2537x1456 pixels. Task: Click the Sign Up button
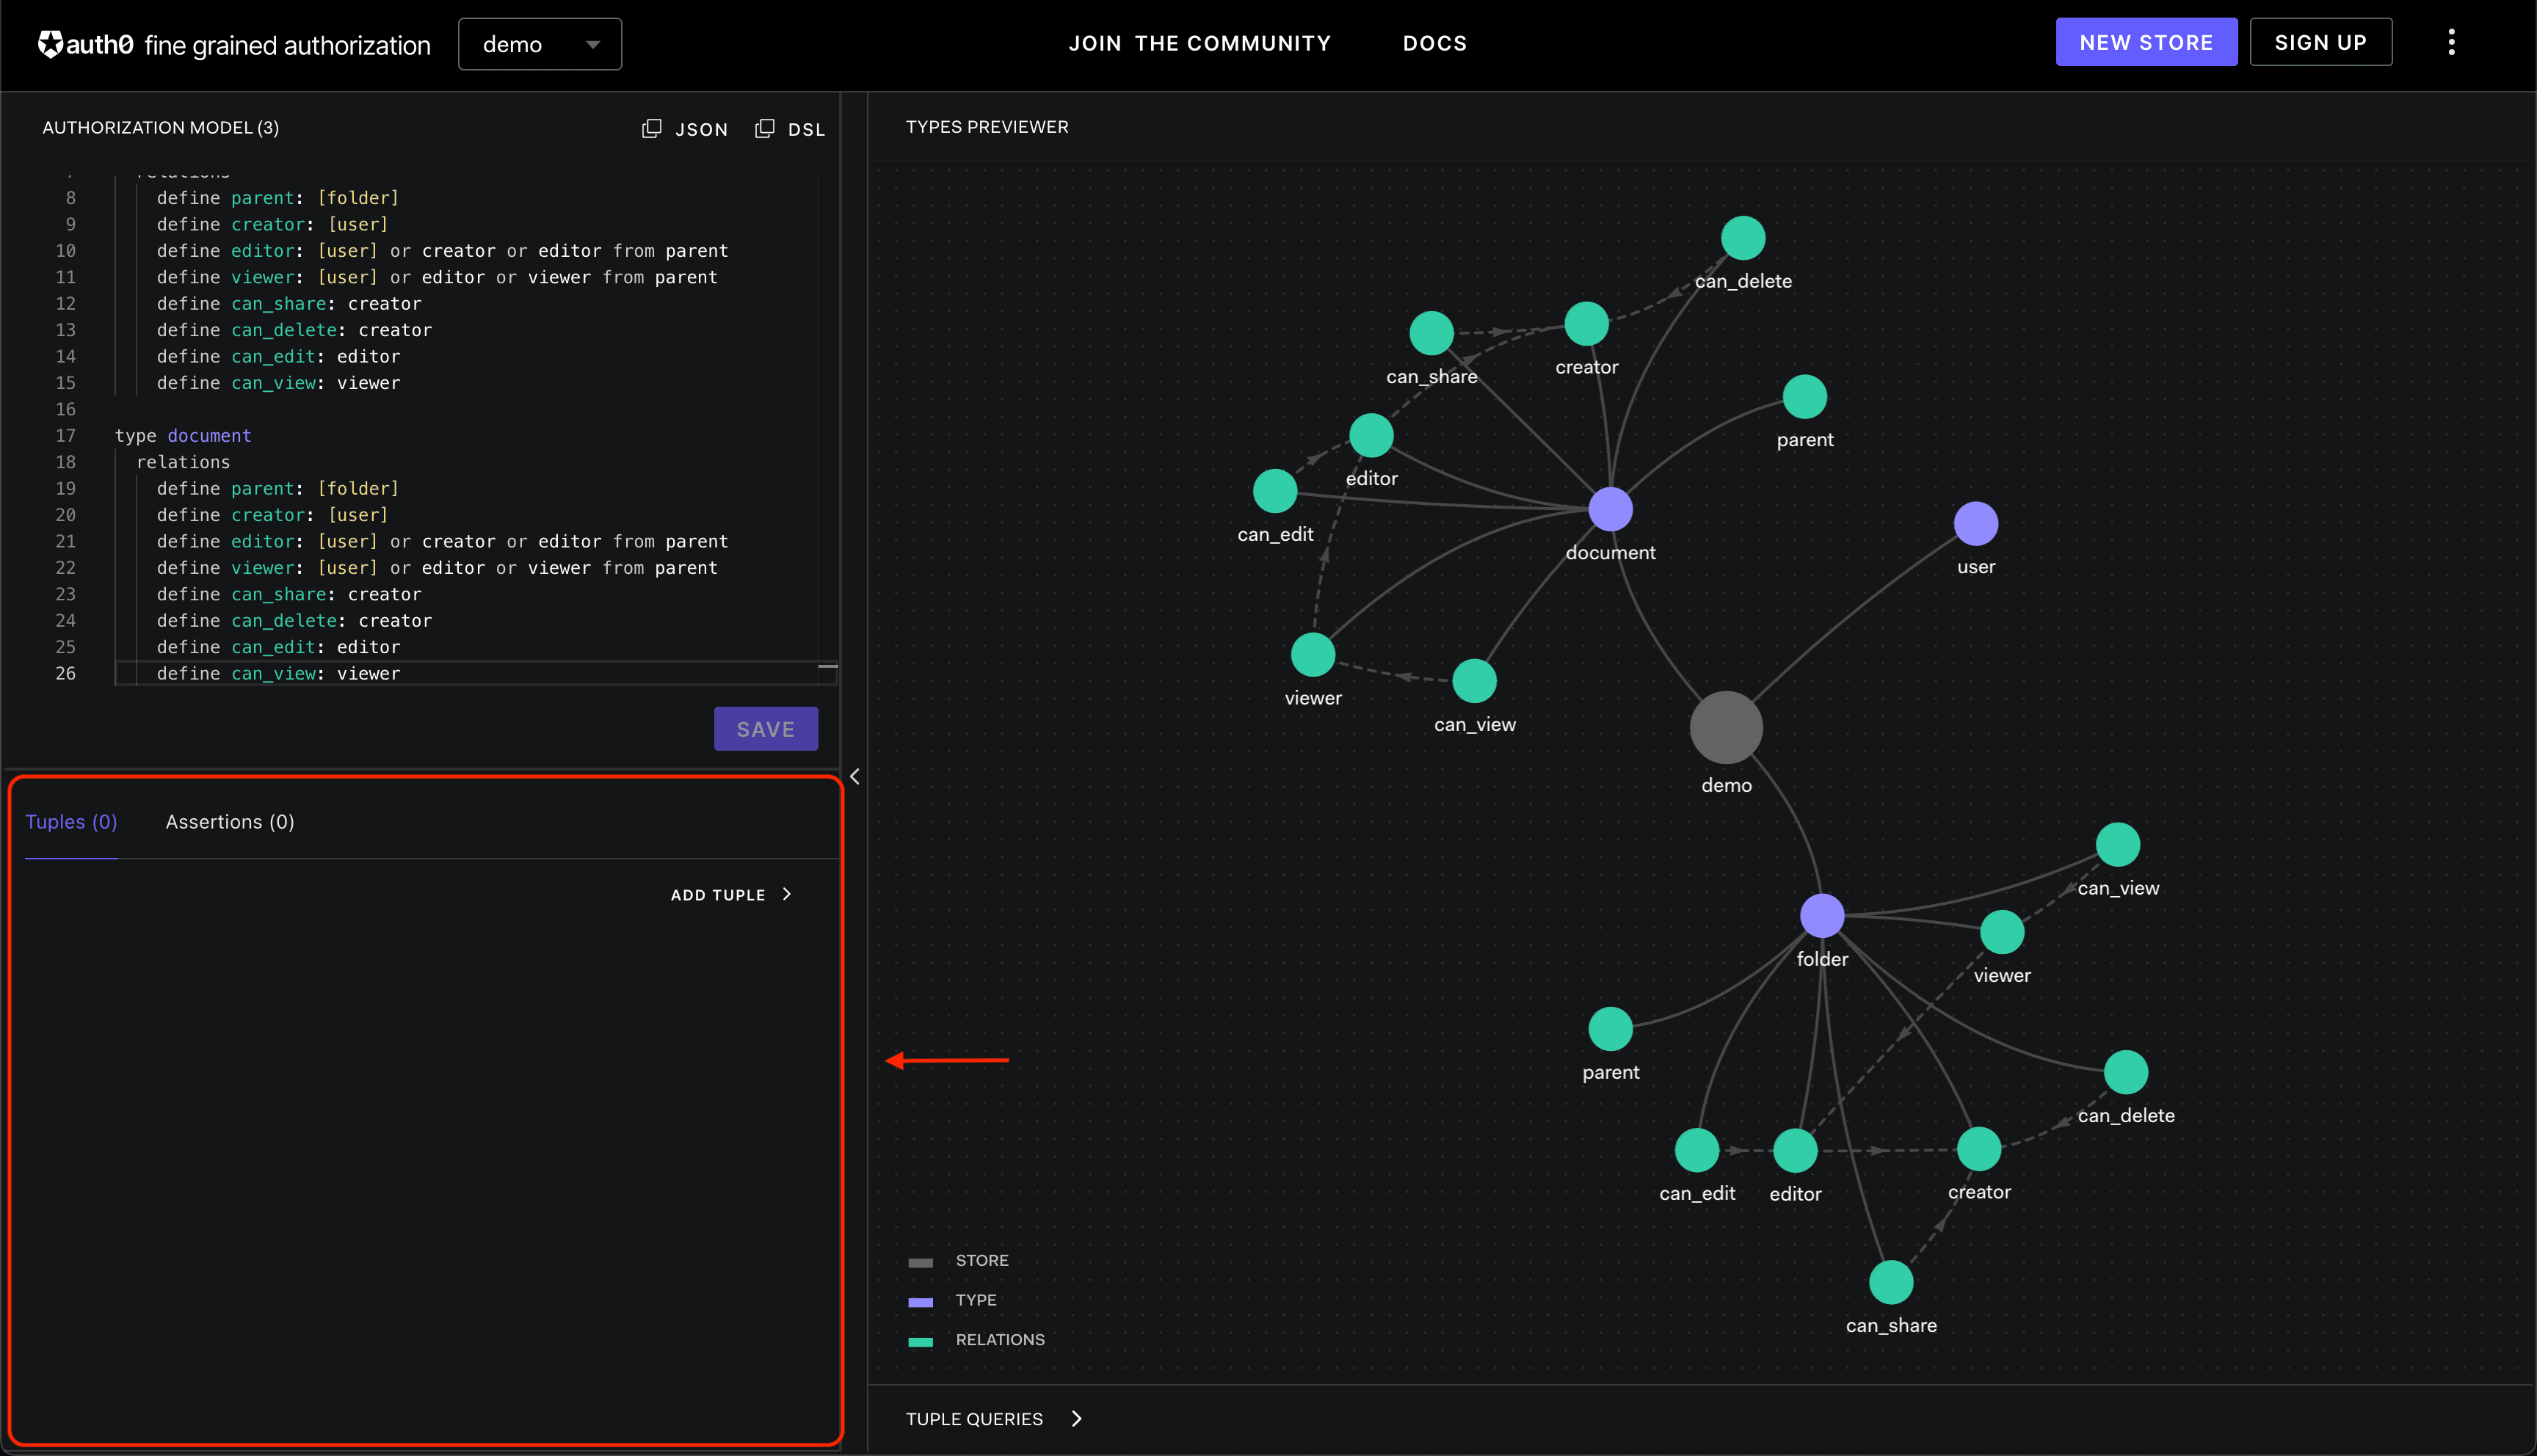[x=2321, y=42]
